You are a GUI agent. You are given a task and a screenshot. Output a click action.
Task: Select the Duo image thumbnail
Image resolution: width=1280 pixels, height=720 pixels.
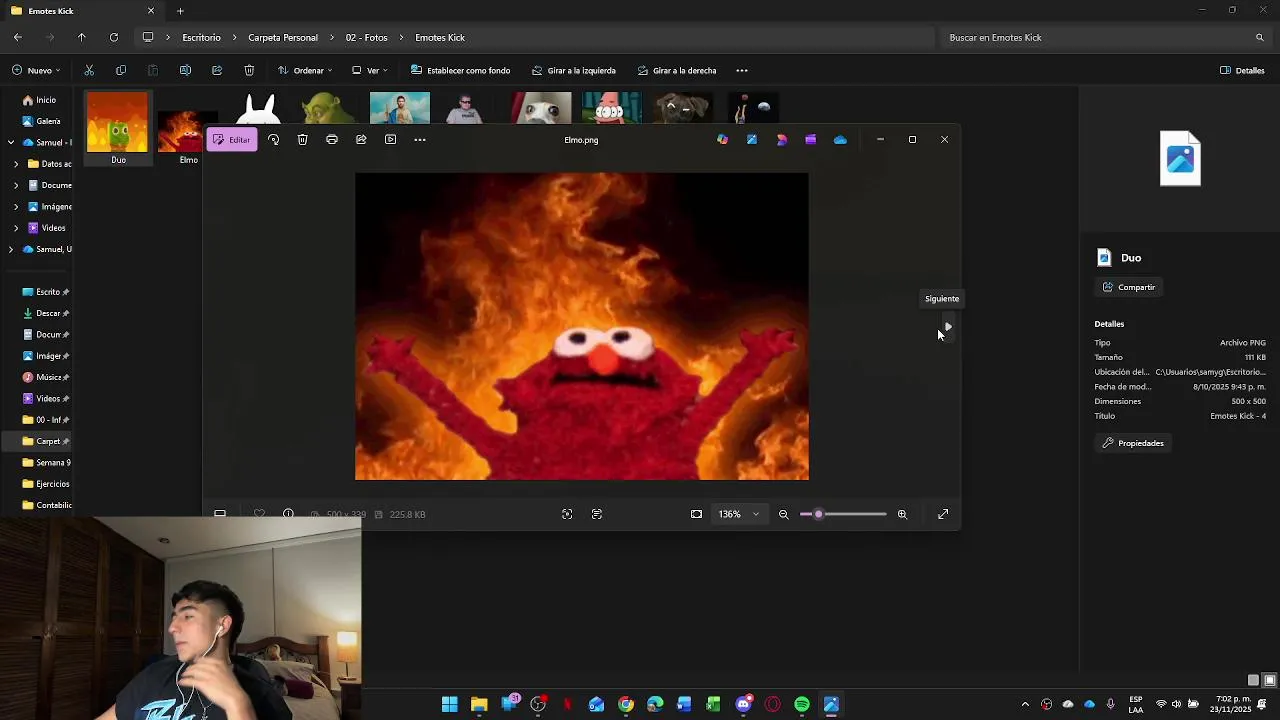point(118,128)
